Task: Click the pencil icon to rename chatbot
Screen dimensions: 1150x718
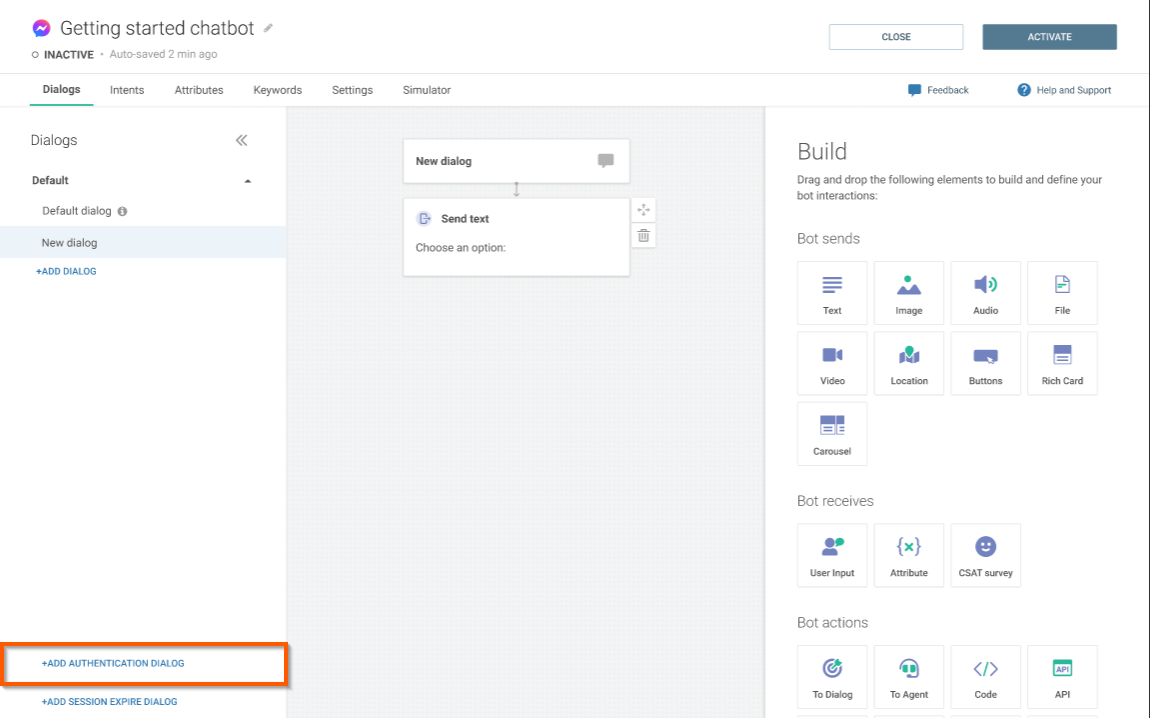Action: 268,28
